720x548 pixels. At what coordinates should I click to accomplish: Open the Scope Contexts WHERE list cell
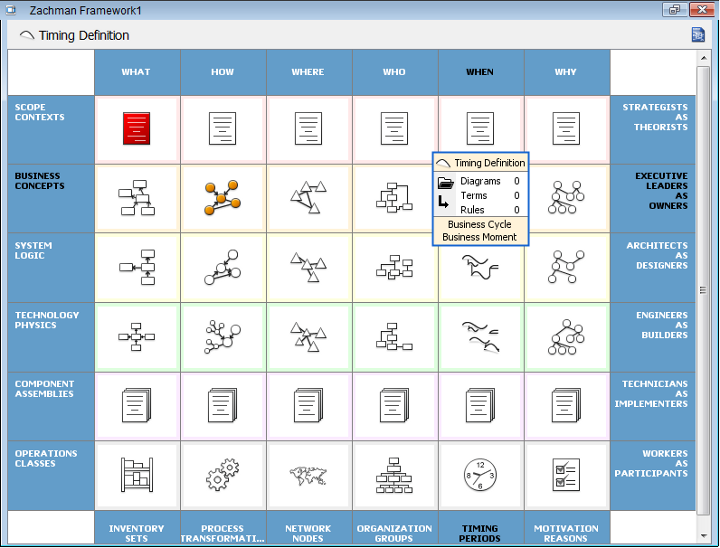(308, 129)
